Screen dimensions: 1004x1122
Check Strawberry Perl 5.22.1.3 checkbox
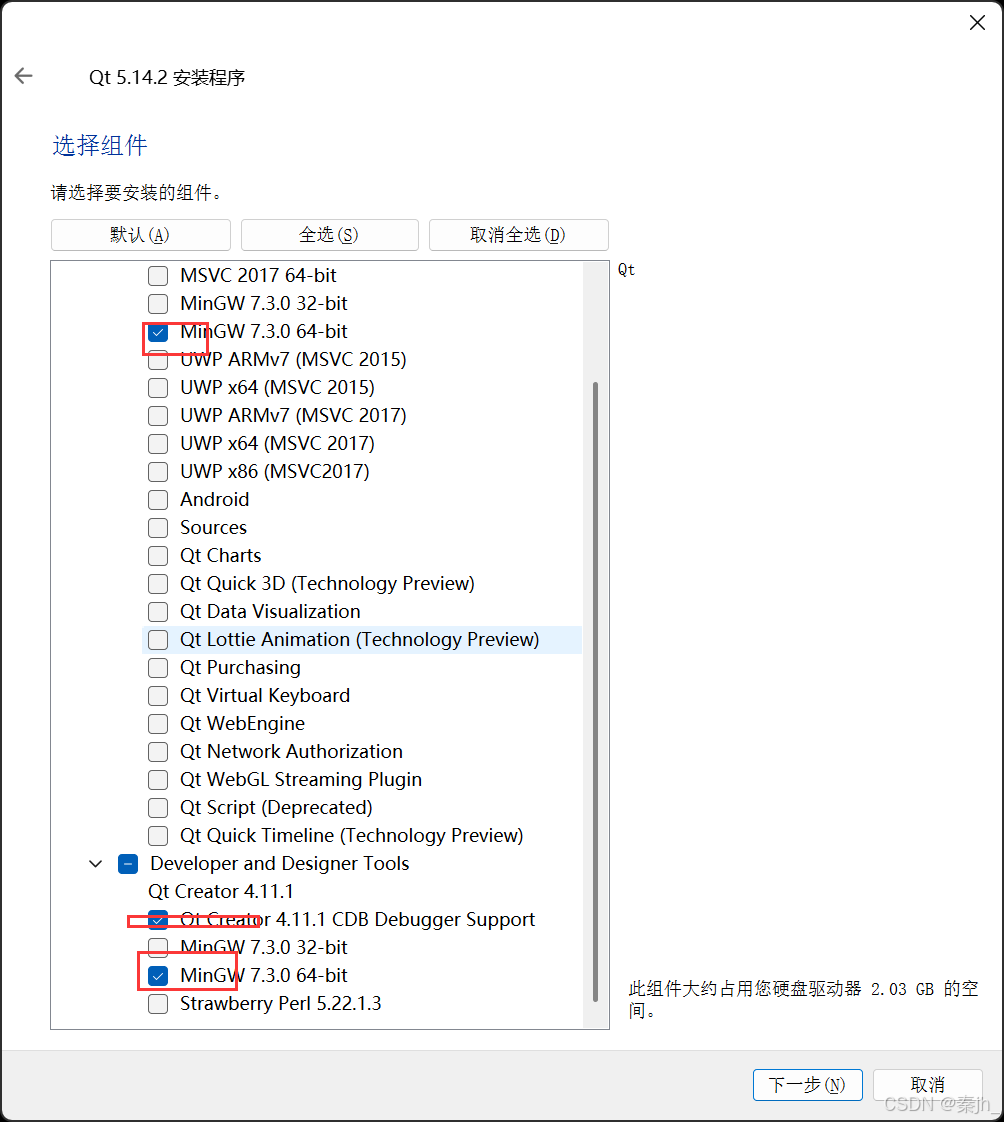click(x=157, y=1004)
